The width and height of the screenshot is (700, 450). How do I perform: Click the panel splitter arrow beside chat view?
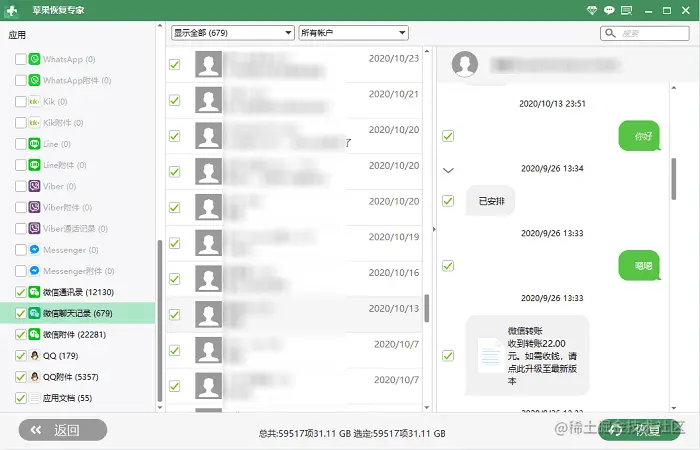point(434,229)
